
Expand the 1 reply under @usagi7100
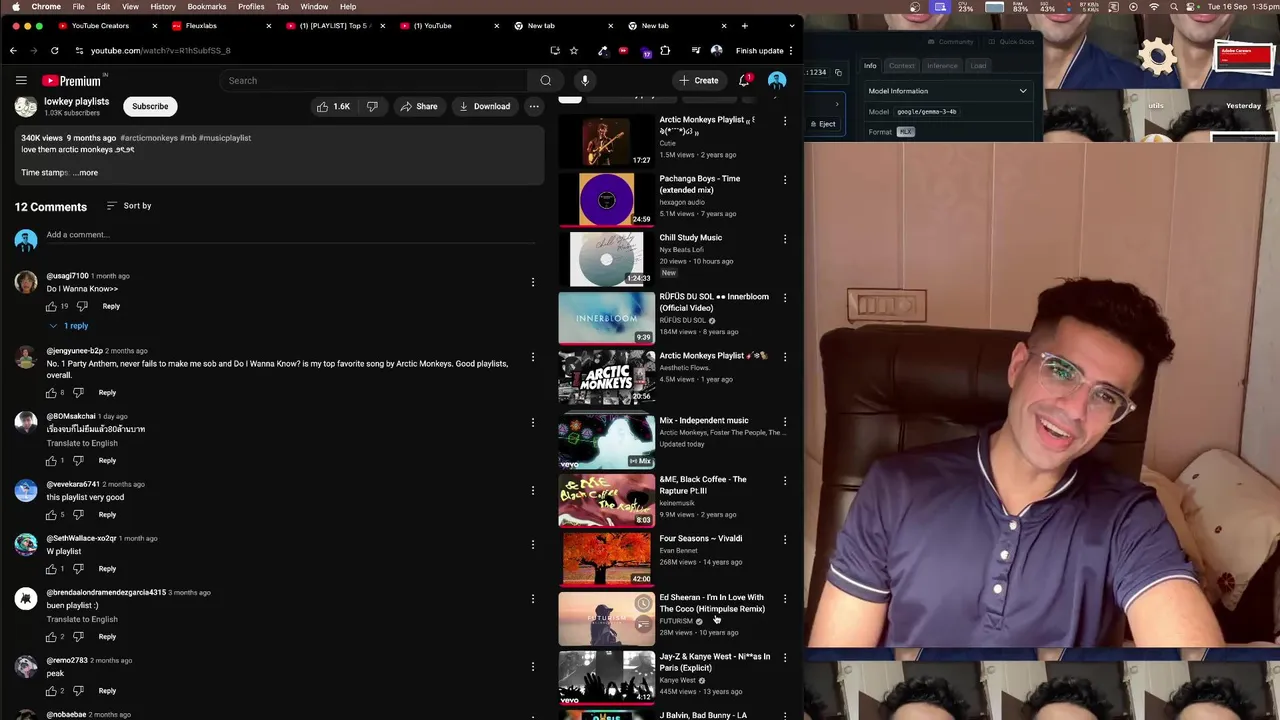69,326
